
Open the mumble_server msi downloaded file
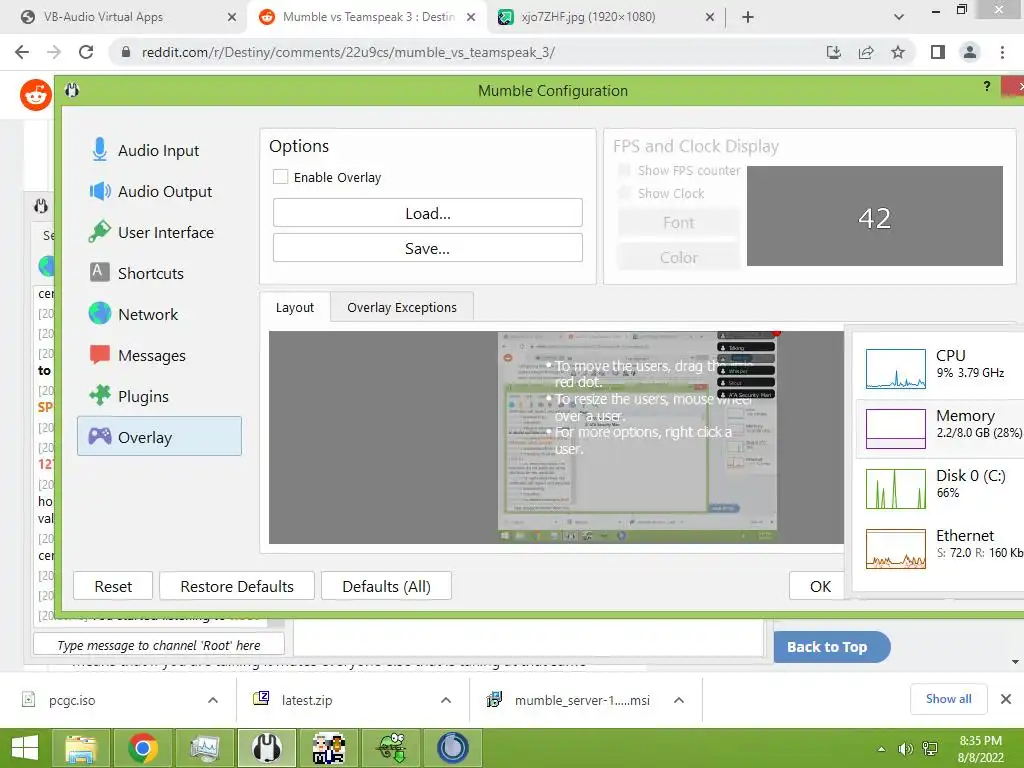[581, 700]
